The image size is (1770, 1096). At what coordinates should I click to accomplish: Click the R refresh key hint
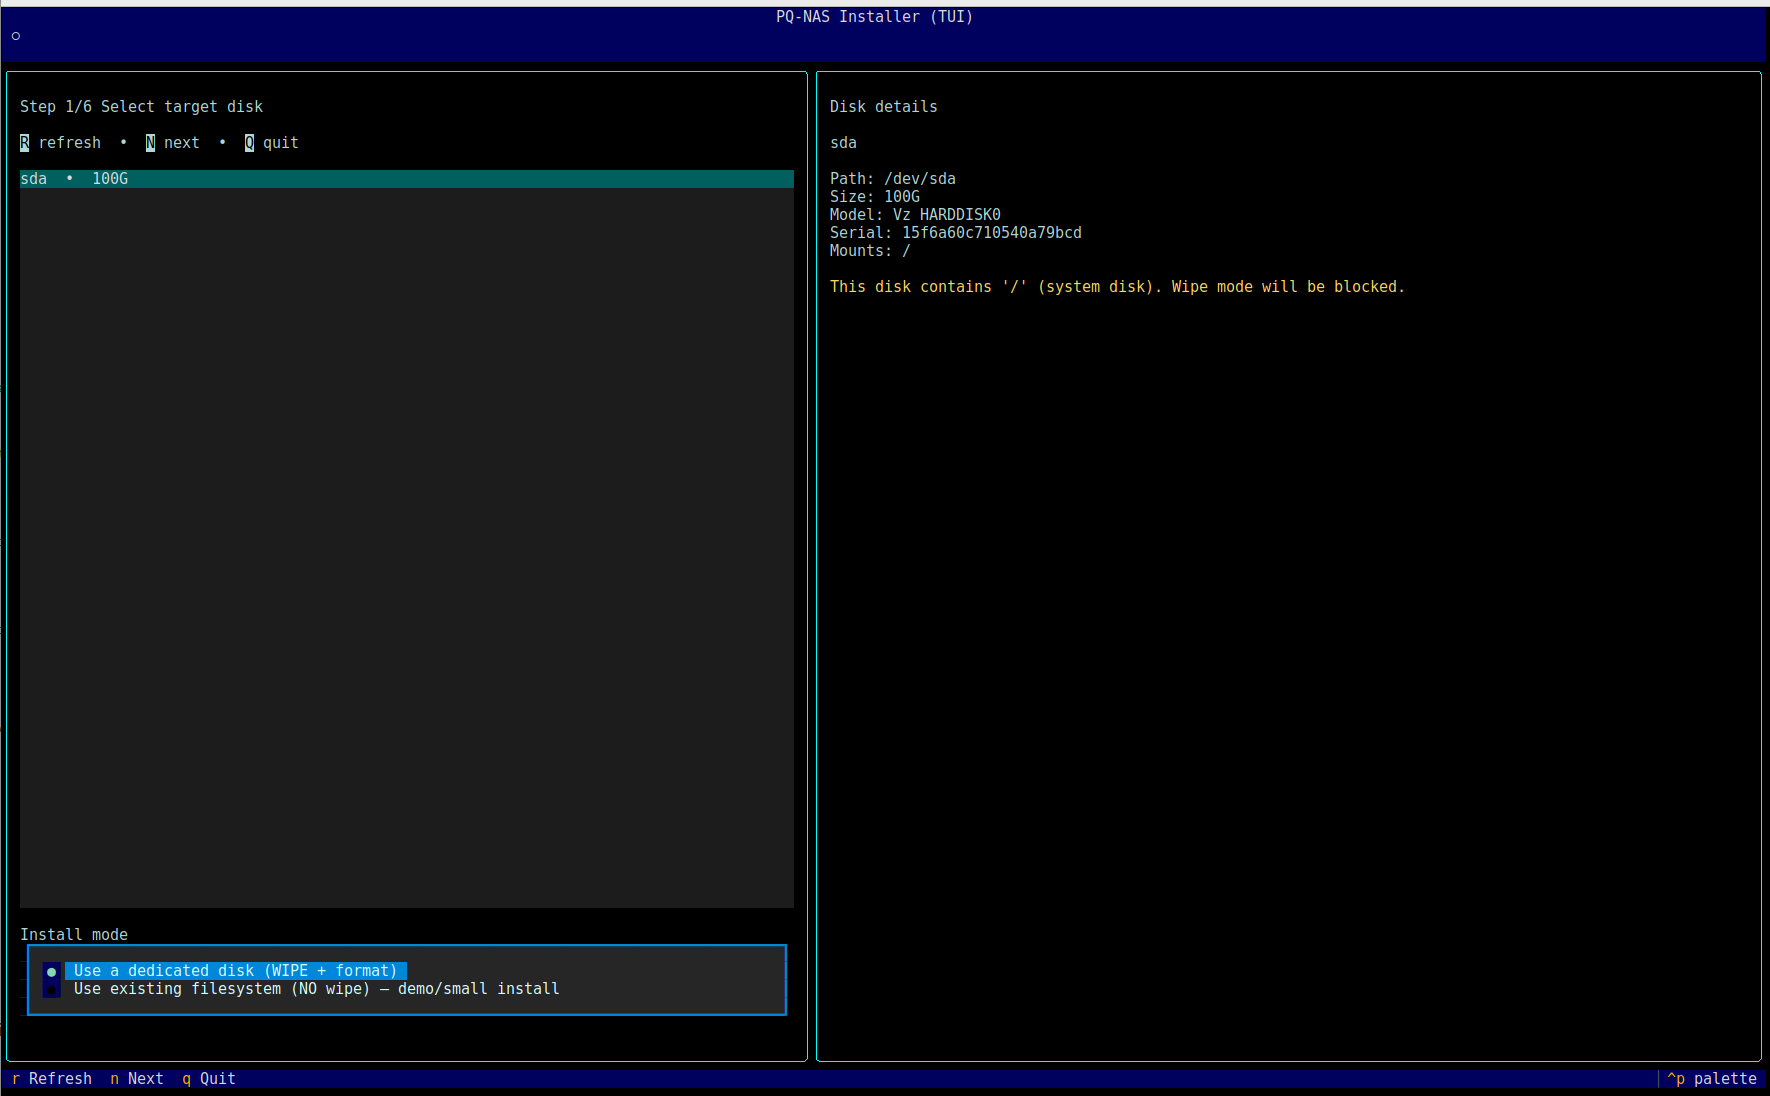pyautogui.click(x=60, y=143)
